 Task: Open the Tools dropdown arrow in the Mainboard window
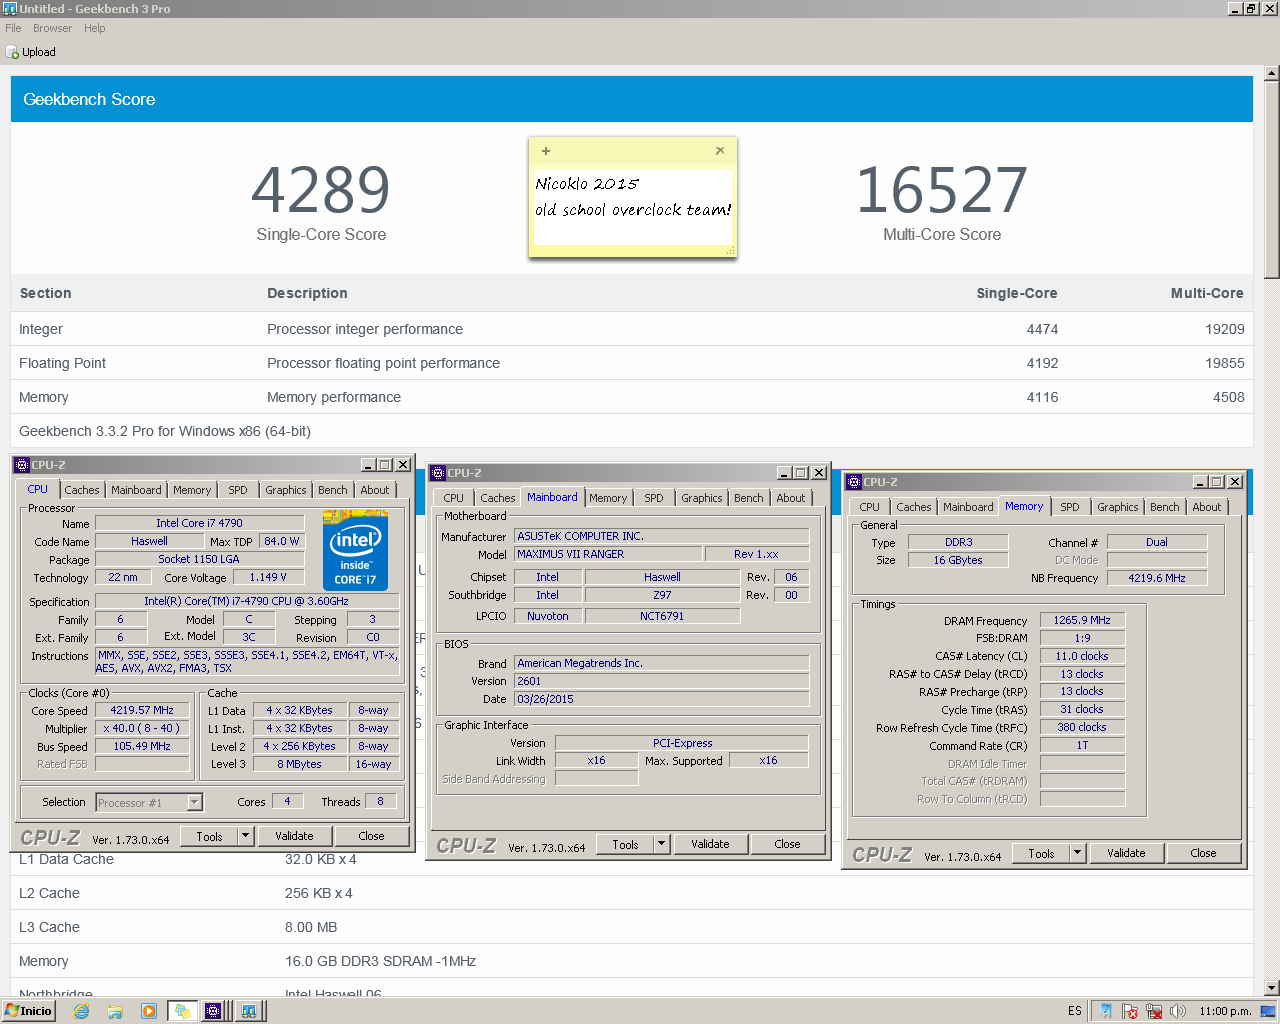tap(661, 844)
